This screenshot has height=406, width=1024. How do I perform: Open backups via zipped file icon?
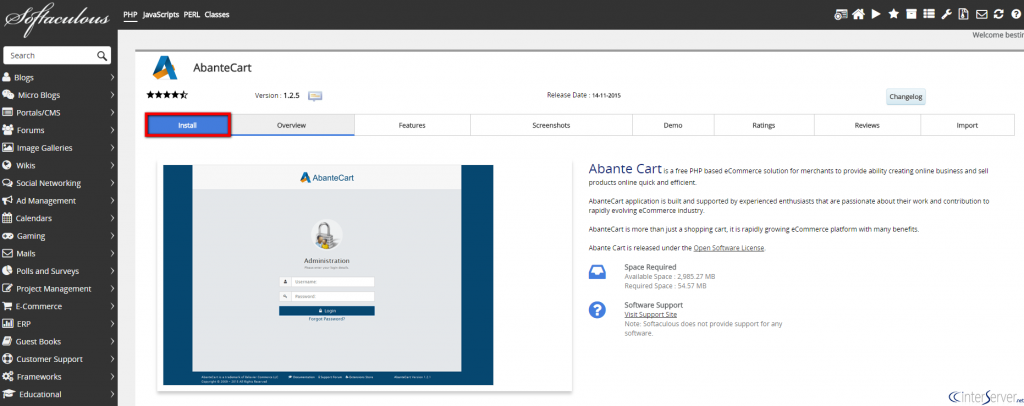(x=963, y=14)
